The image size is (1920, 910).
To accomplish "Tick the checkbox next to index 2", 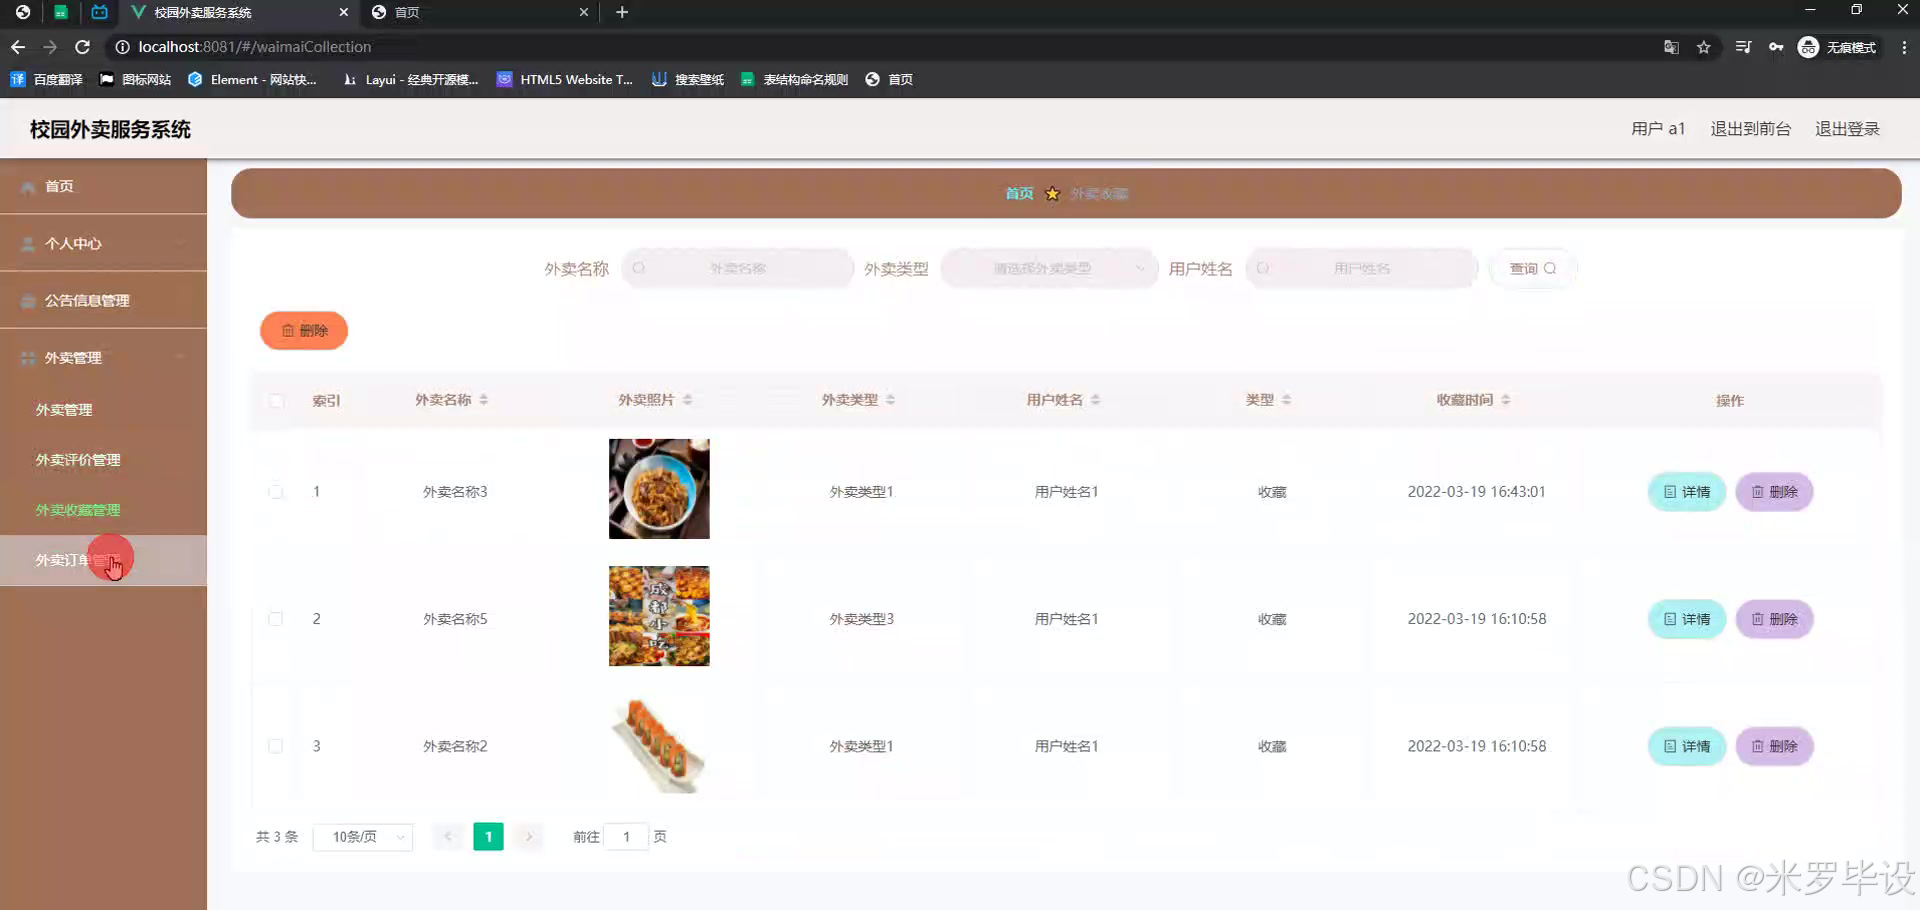I will 275,618.
